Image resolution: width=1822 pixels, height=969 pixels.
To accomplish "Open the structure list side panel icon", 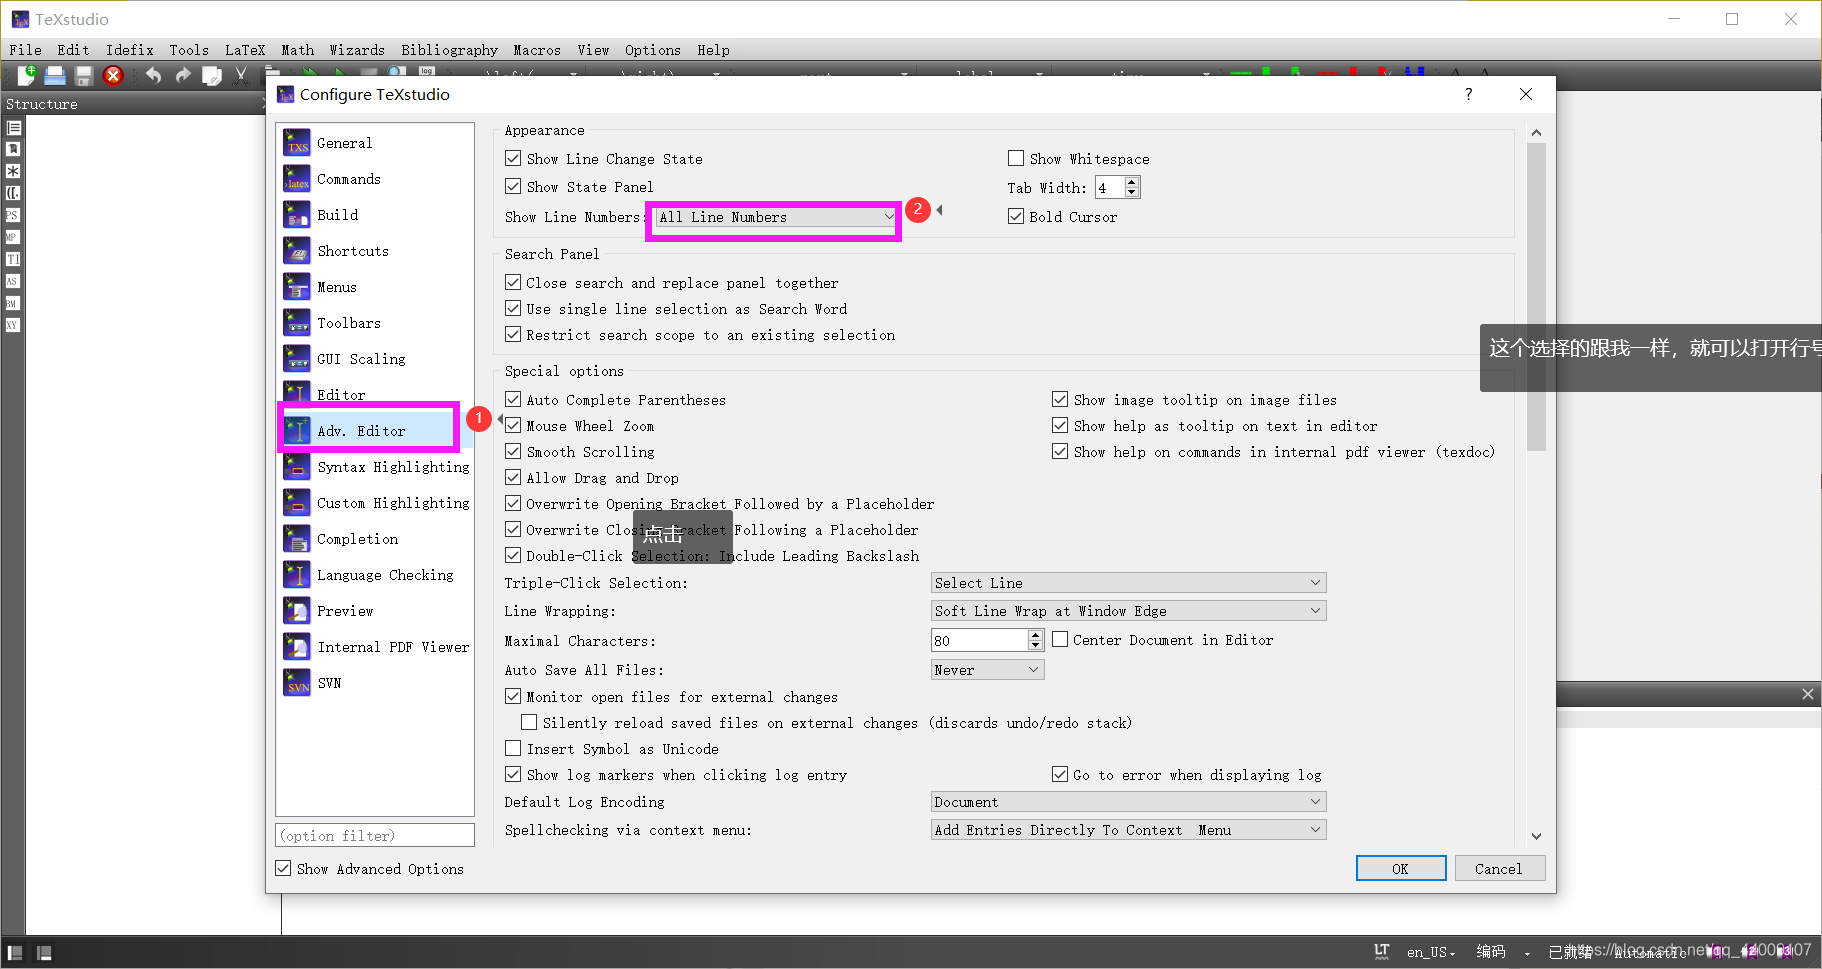I will click(13, 127).
